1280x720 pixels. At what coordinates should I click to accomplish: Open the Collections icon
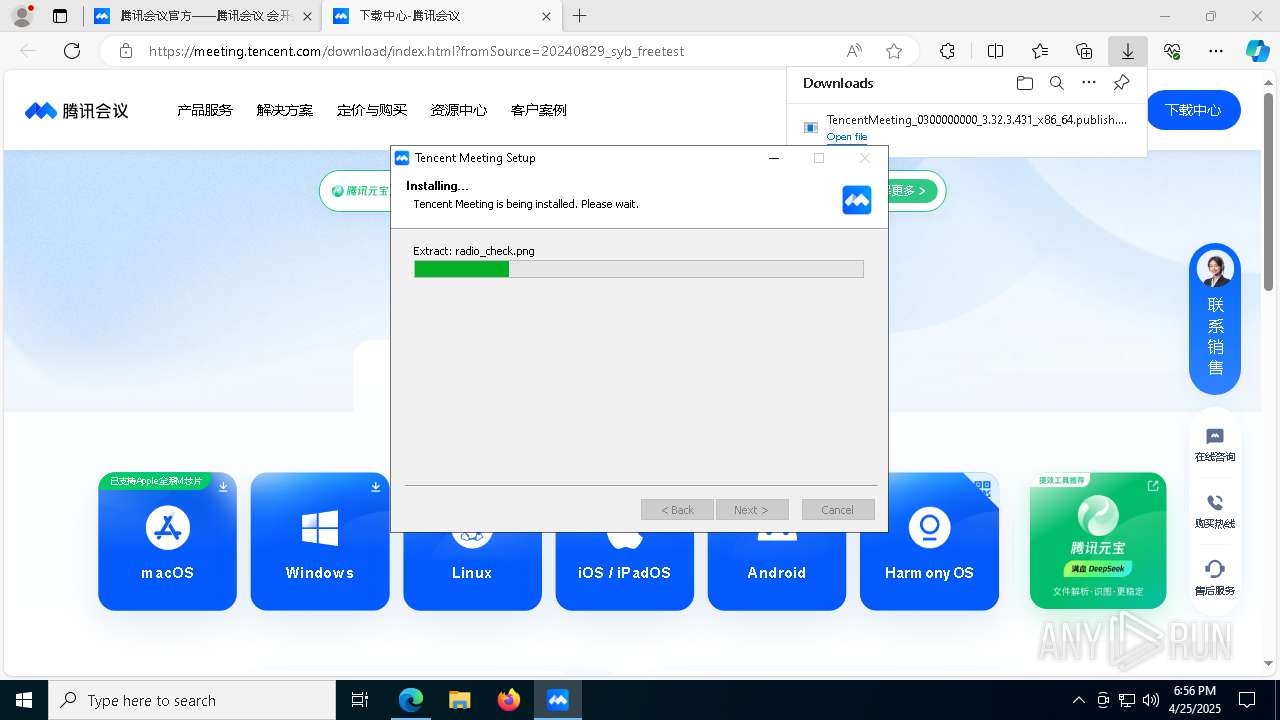[x=1084, y=51]
